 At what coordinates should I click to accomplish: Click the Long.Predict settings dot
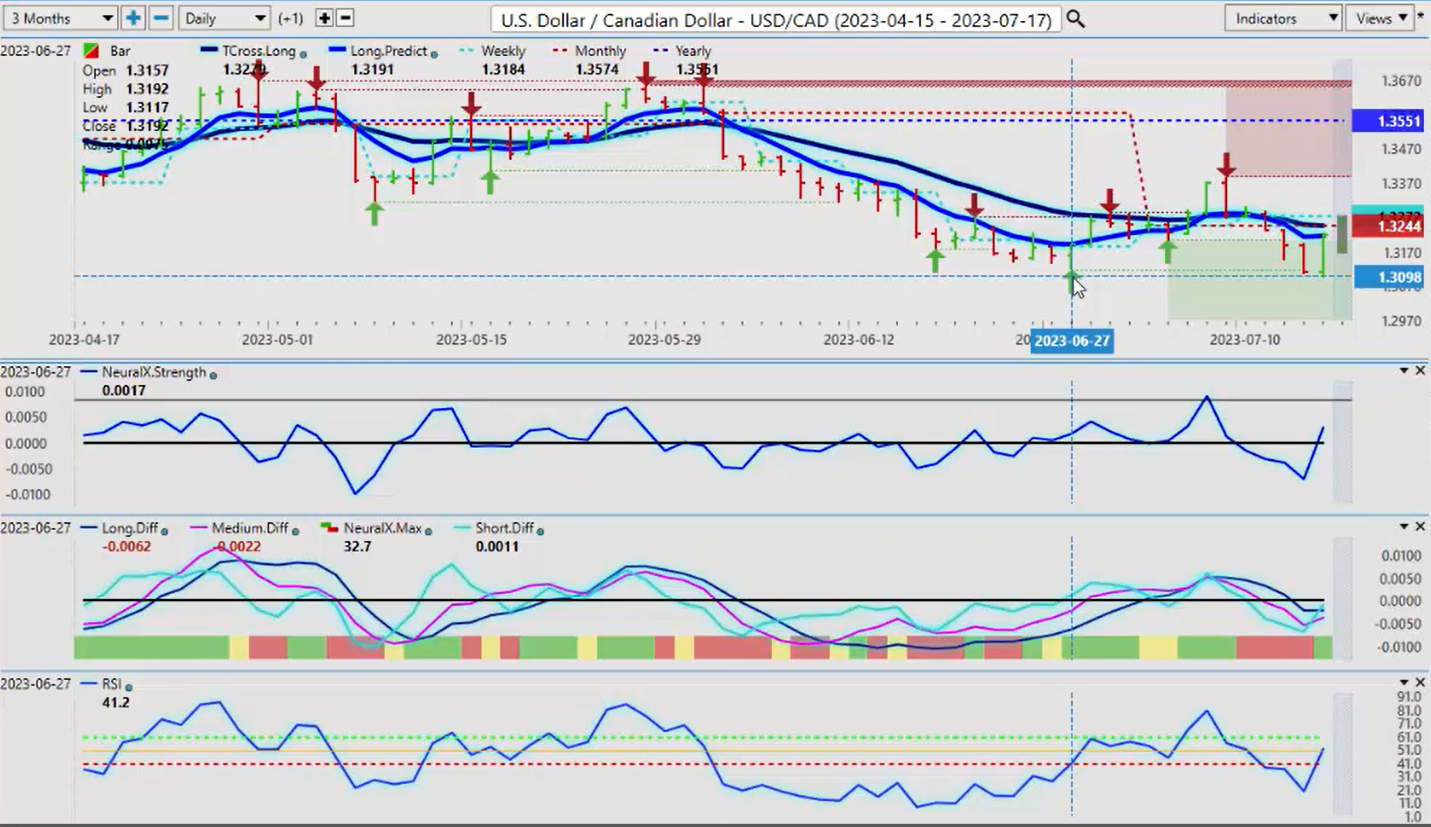pos(432,52)
